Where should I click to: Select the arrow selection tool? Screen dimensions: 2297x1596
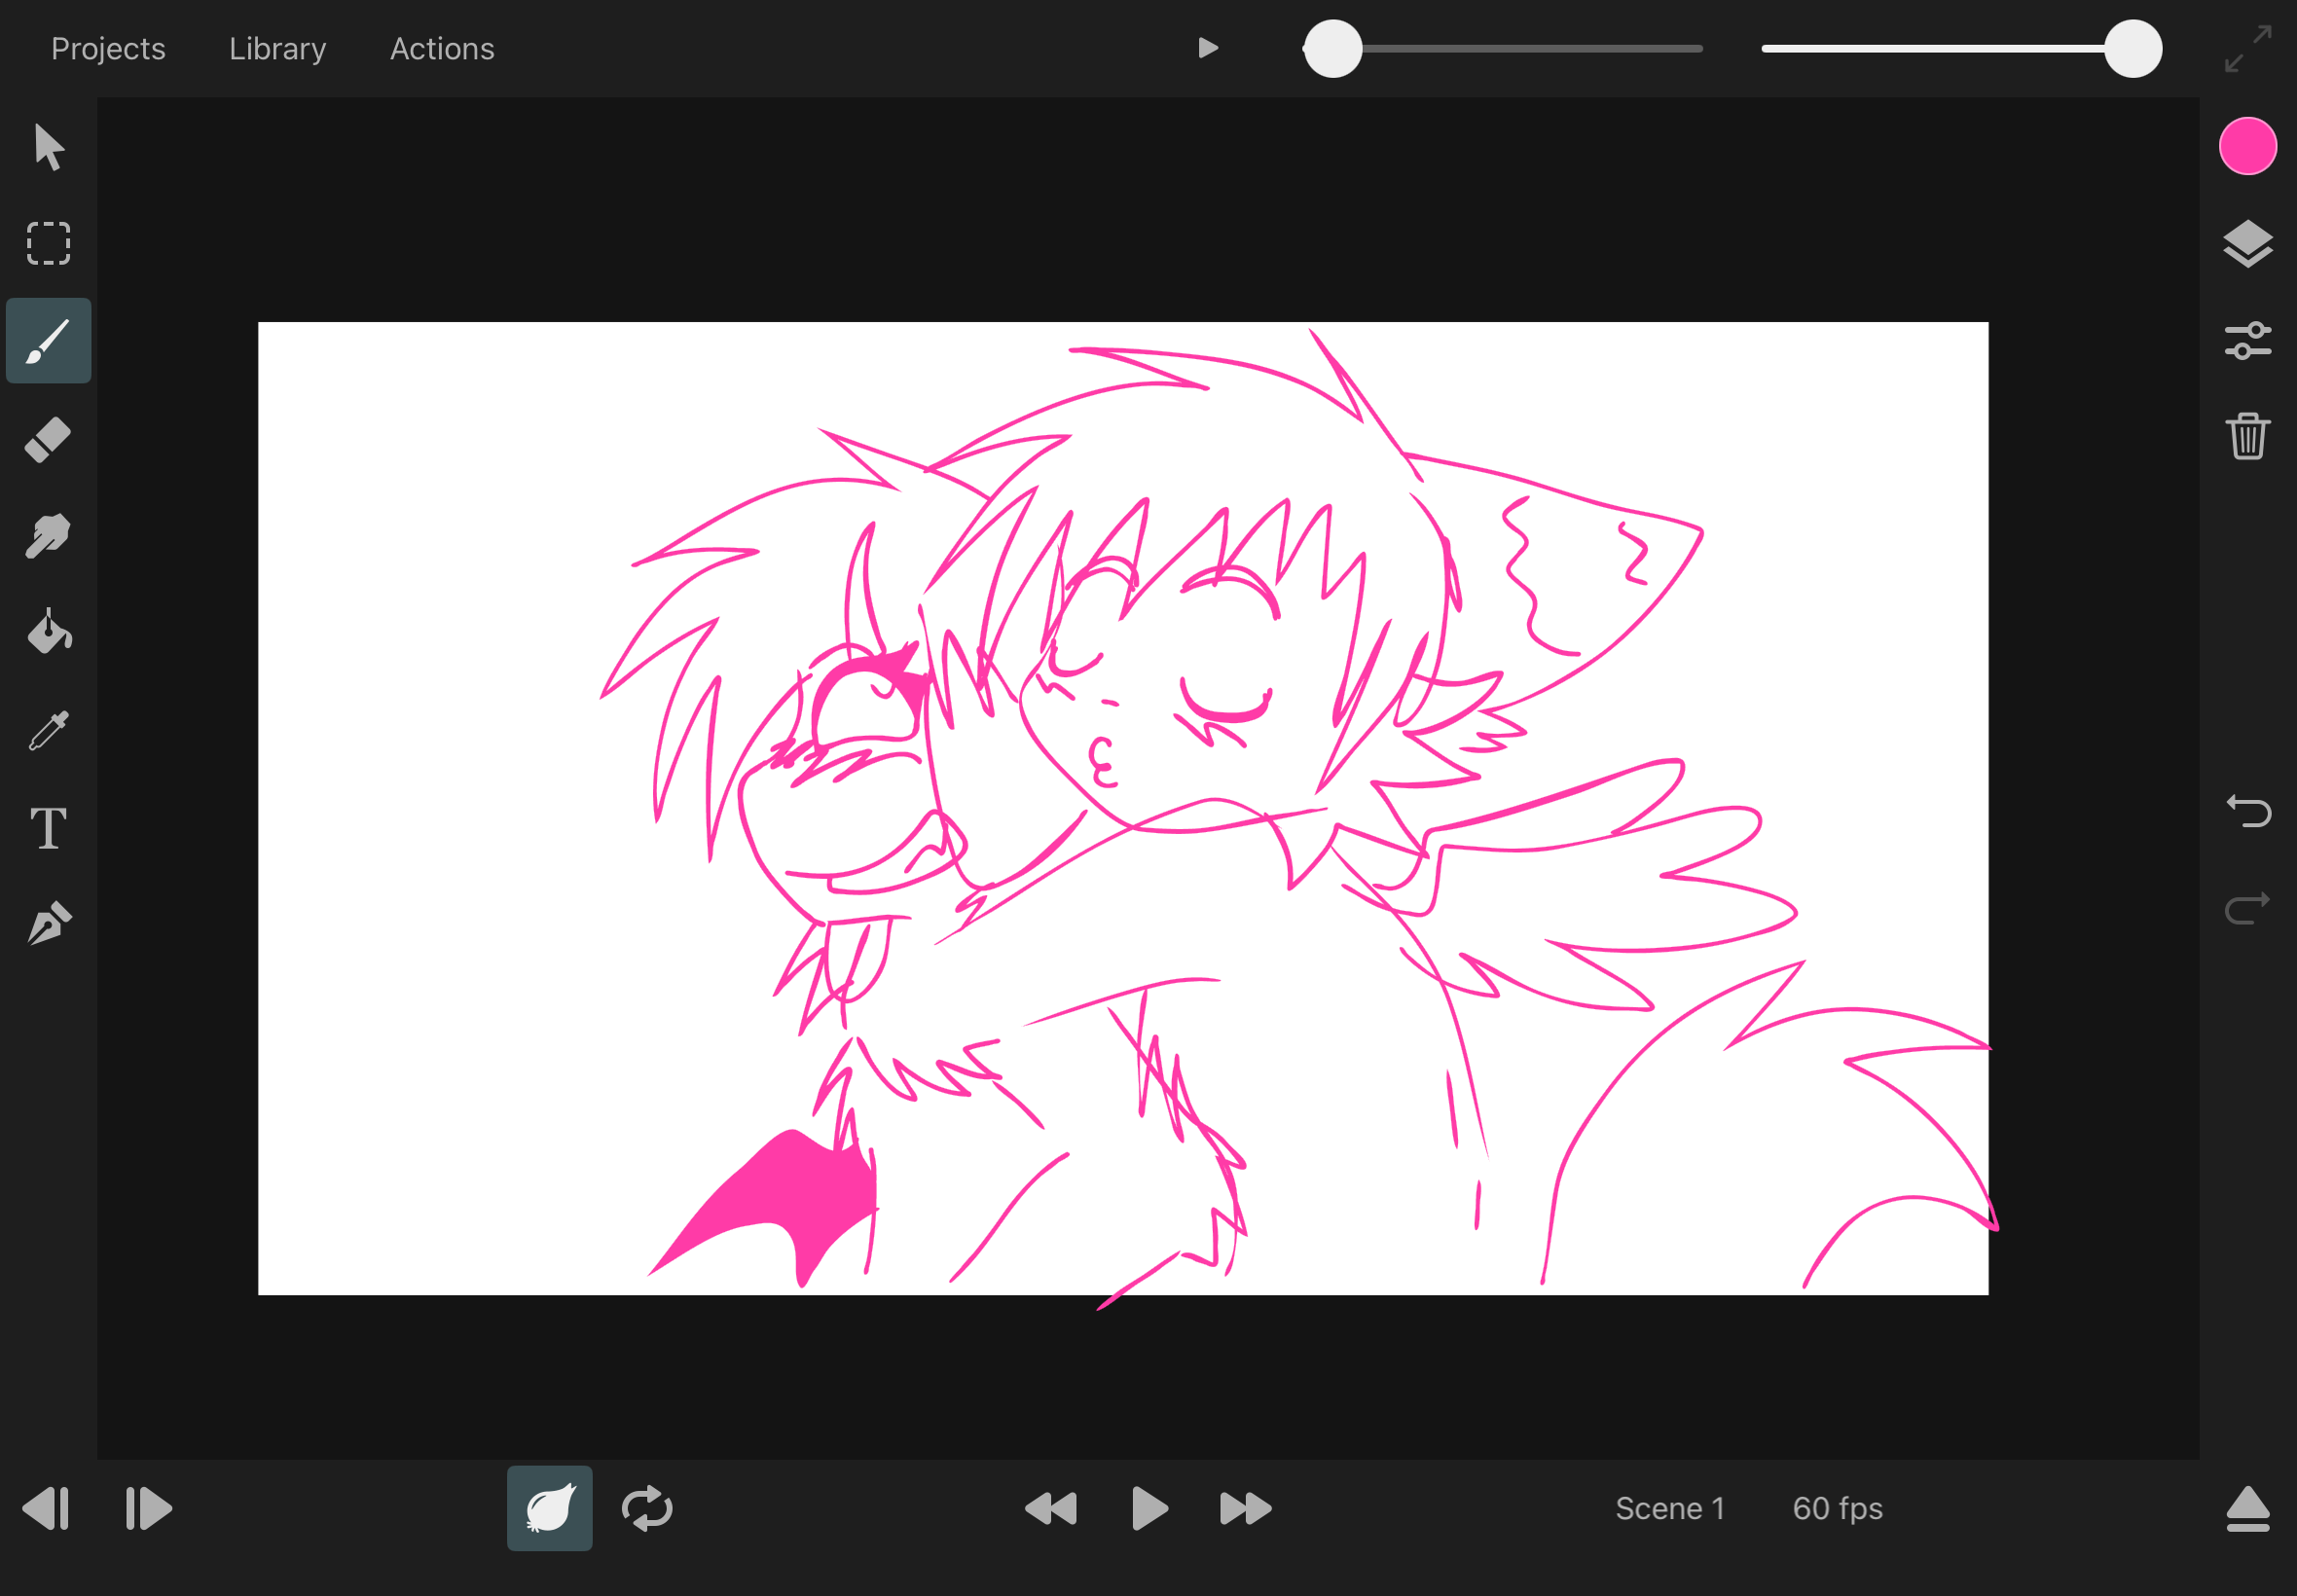pyautogui.click(x=48, y=147)
